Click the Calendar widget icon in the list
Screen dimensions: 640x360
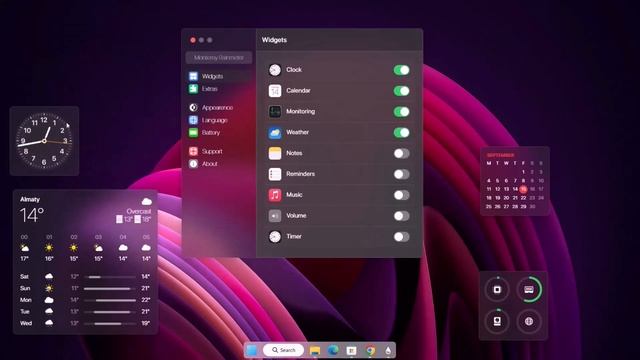pos(275,91)
